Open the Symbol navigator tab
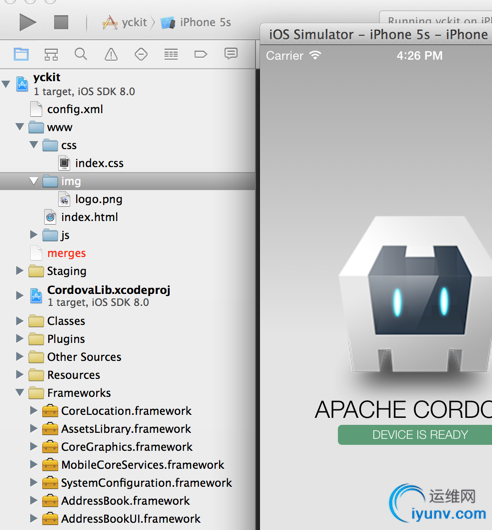The height and width of the screenshot is (530, 492). [x=51, y=54]
